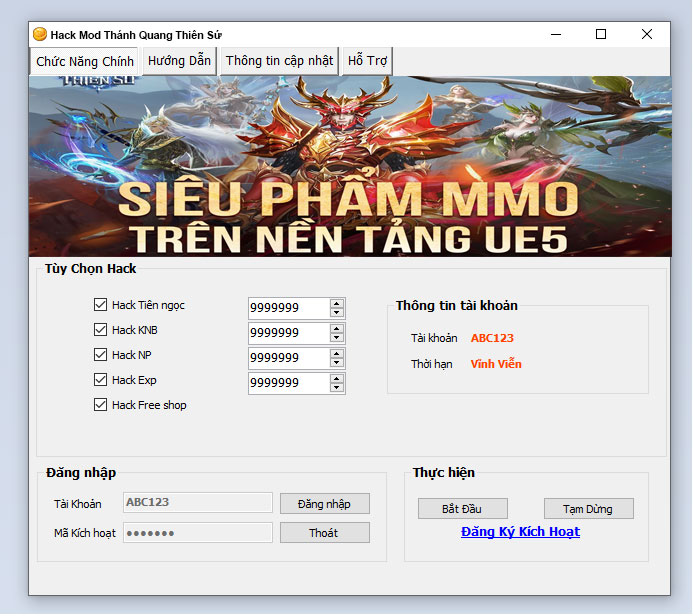Screen dimensions: 693x616
Task: Increase the Hack KNB value with up arrow
Action: pos(336,329)
